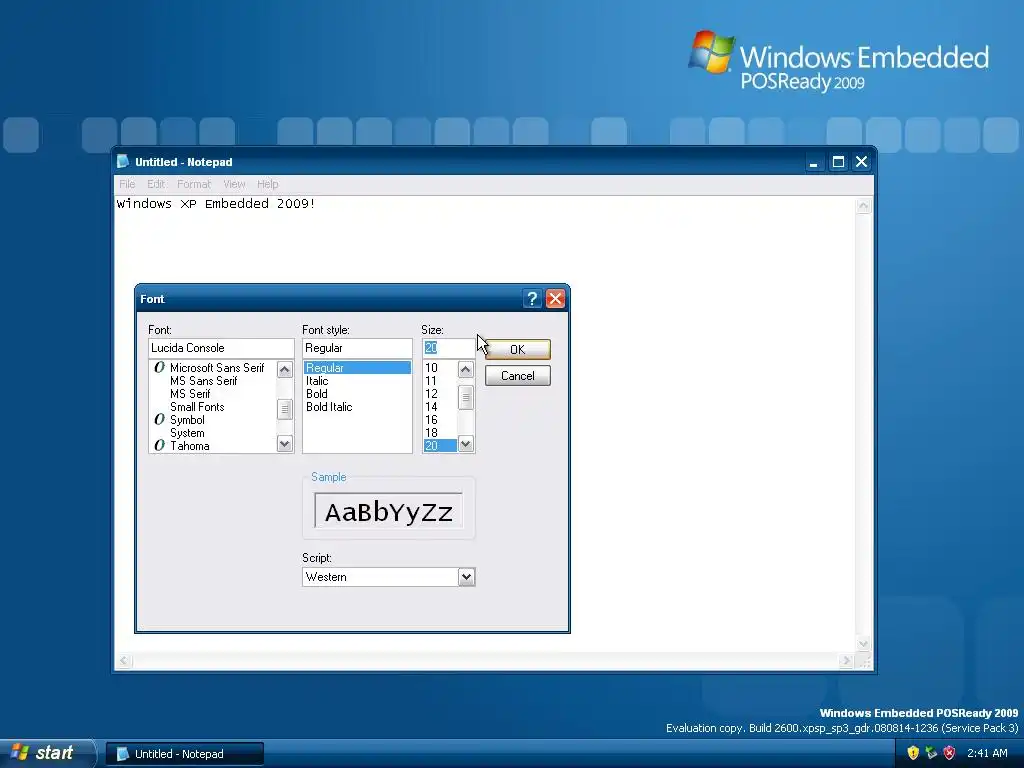Click the red security alert tray icon

(x=950, y=753)
